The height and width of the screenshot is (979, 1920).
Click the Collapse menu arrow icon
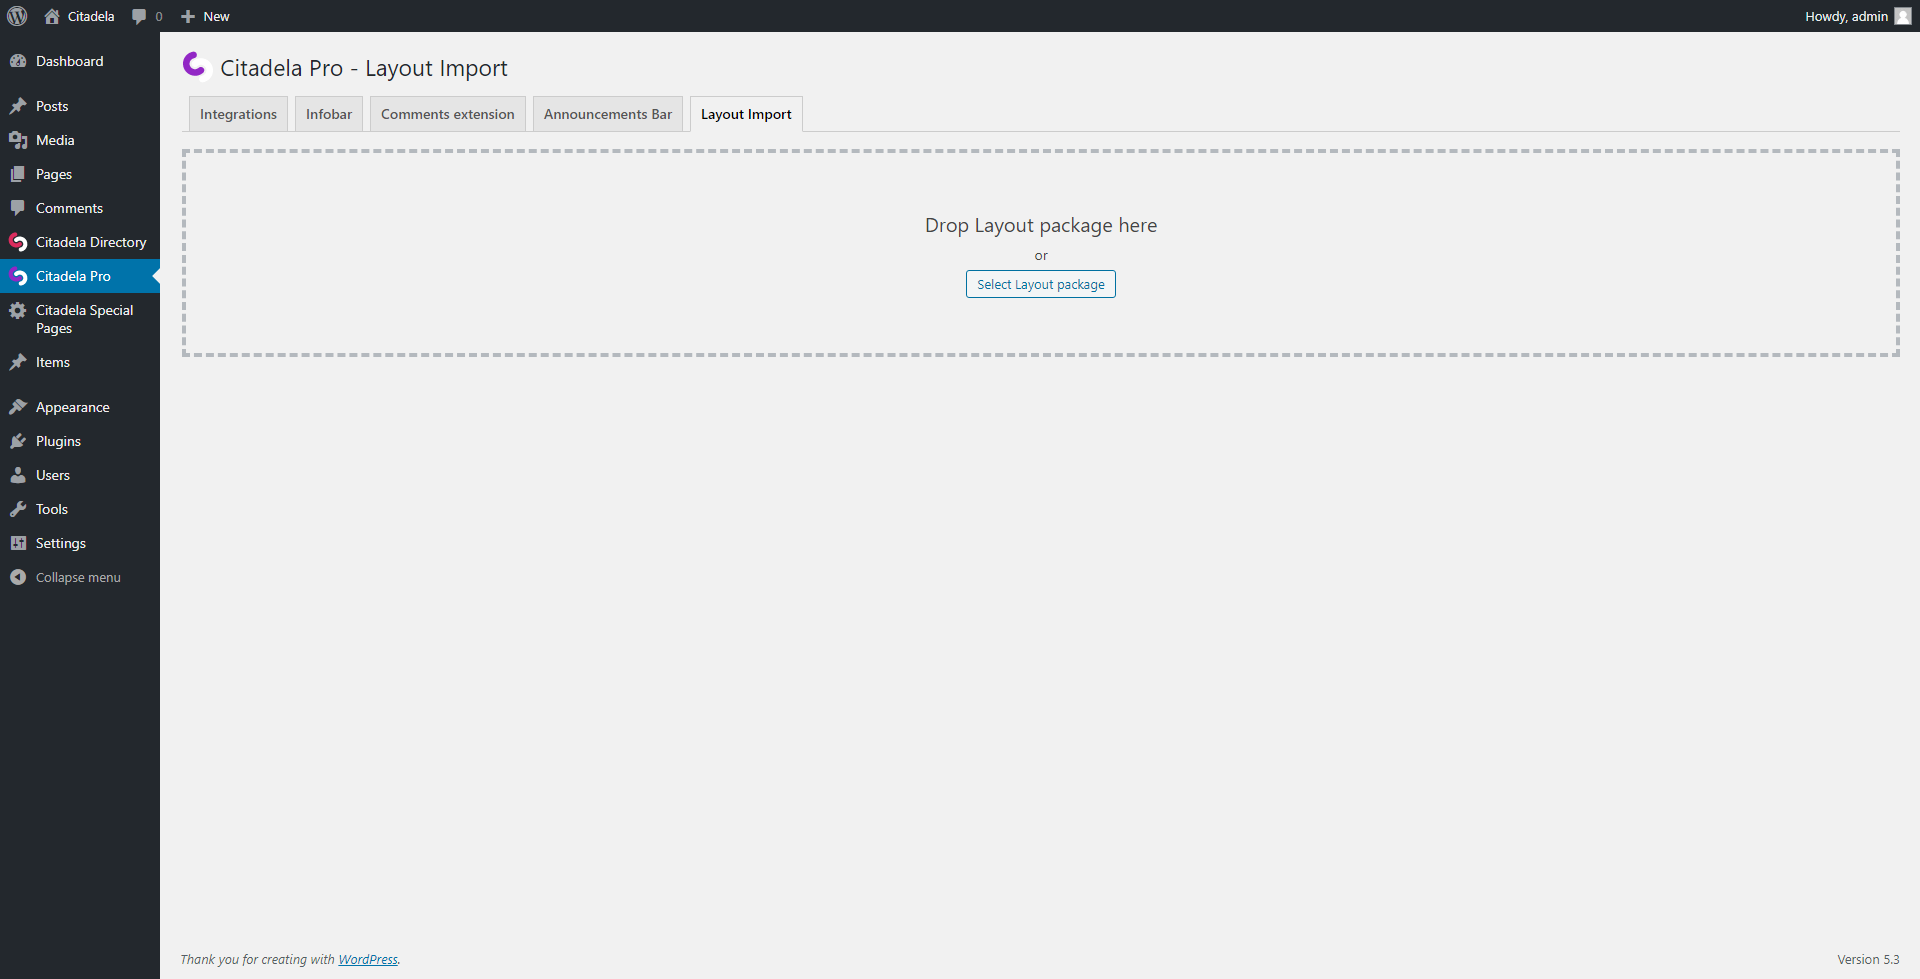(x=18, y=577)
